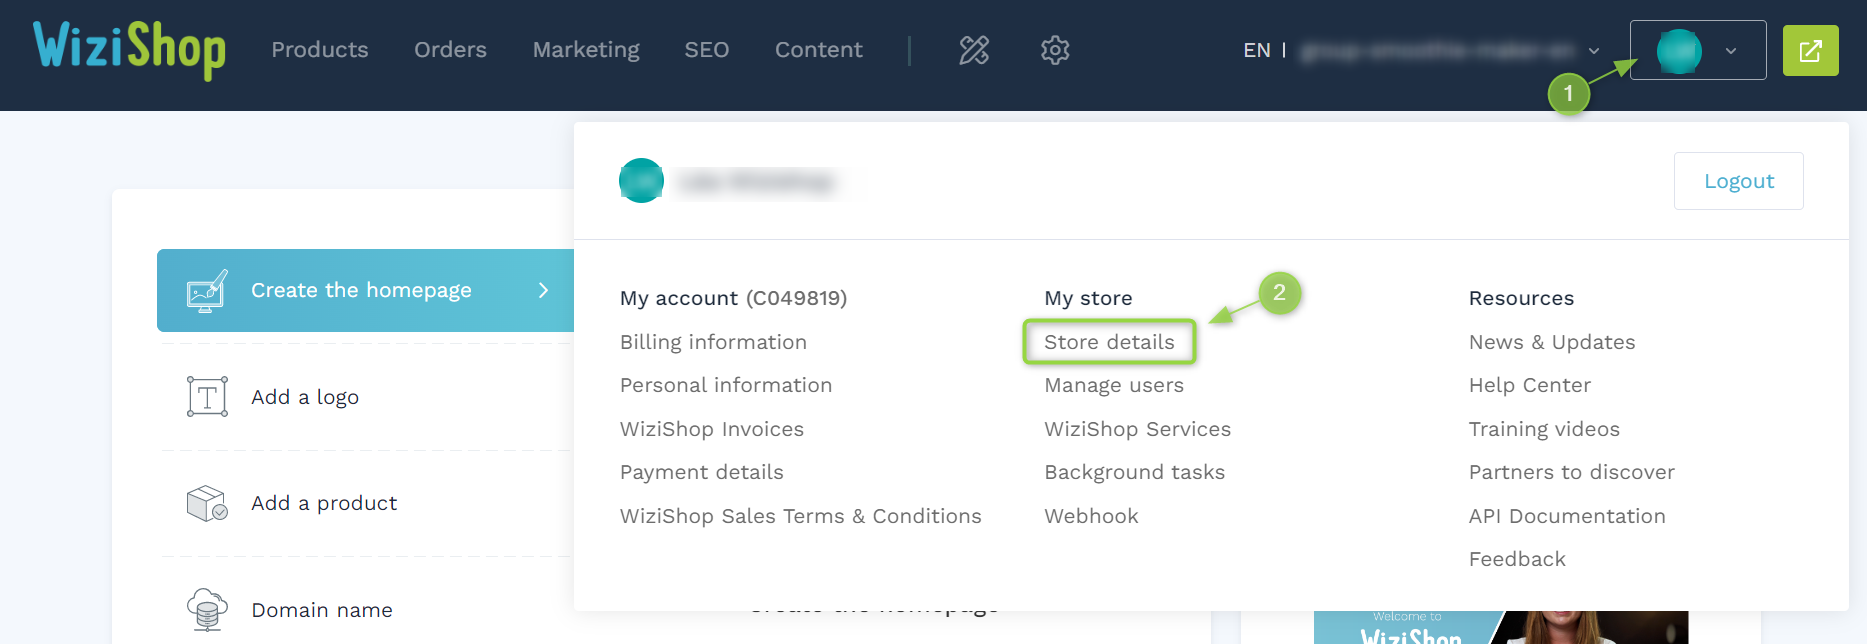Open the settings gear icon
Viewport: 1867px width, 644px height.
coord(1055,50)
